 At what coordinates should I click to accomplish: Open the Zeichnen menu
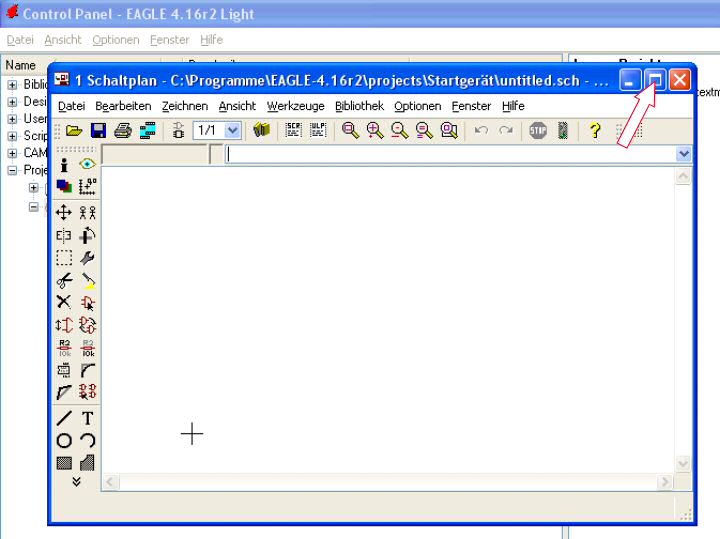click(184, 106)
